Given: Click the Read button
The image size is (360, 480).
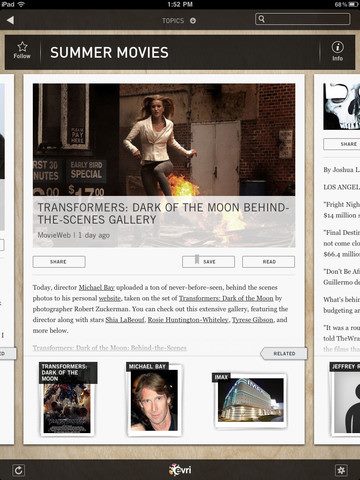Looking at the screenshot, I should pos(269,262).
